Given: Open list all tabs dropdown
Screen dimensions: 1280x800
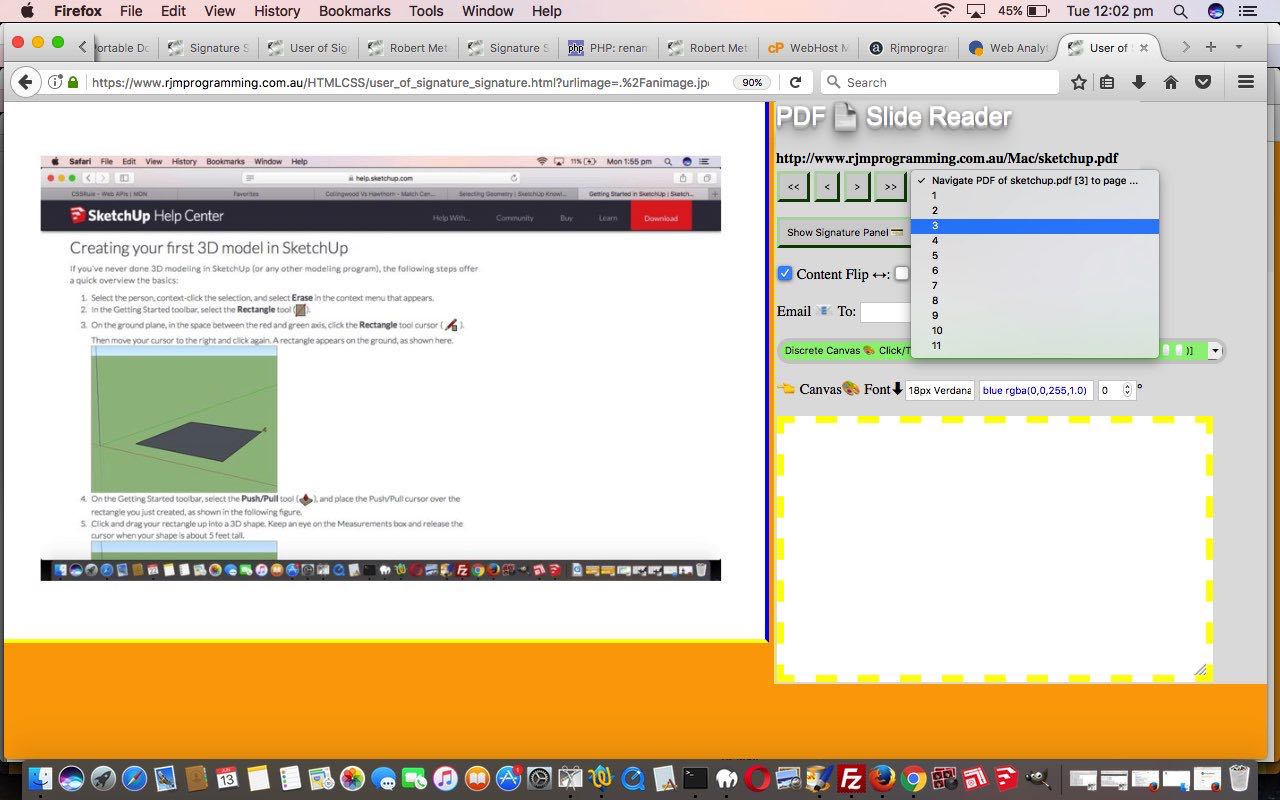Looking at the screenshot, I should [x=1239, y=47].
